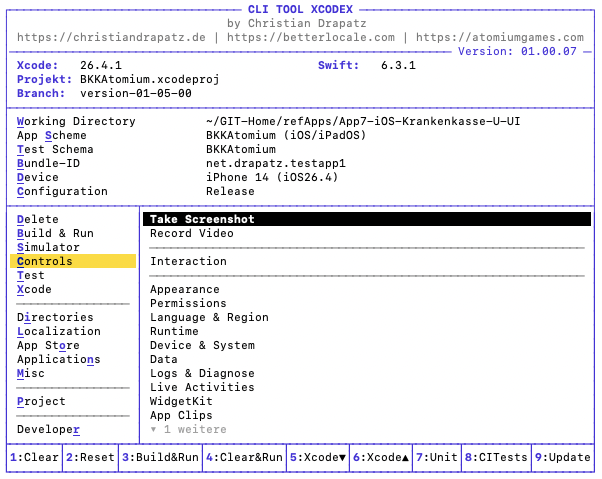
Task: Click the Release configuration value
Action: 230,191
